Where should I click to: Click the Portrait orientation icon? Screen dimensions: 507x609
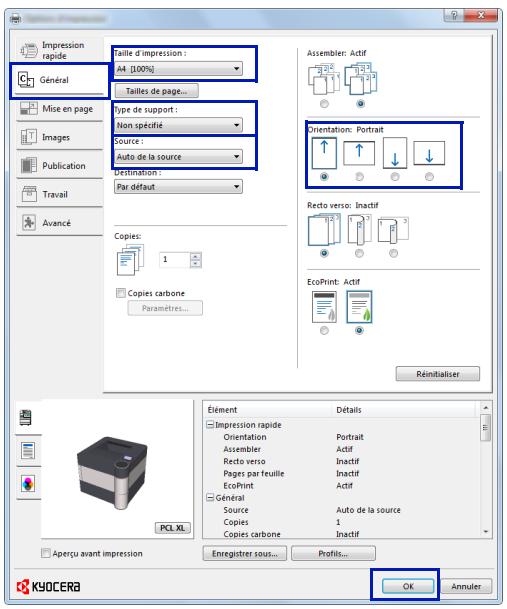pos(324,153)
